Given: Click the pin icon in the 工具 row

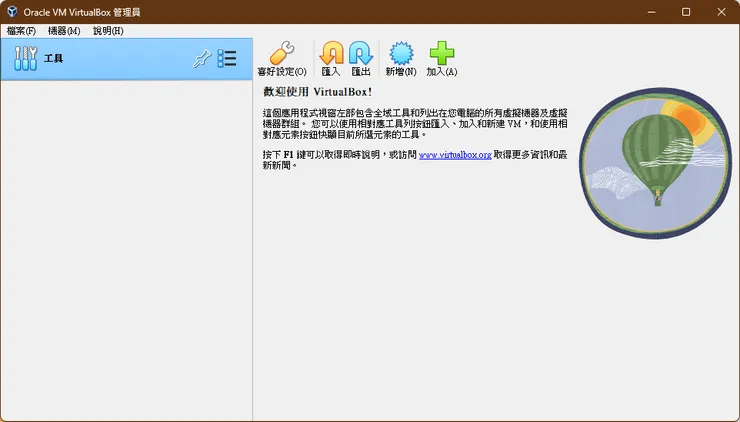Looking at the screenshot, I should tap(202, 59).
